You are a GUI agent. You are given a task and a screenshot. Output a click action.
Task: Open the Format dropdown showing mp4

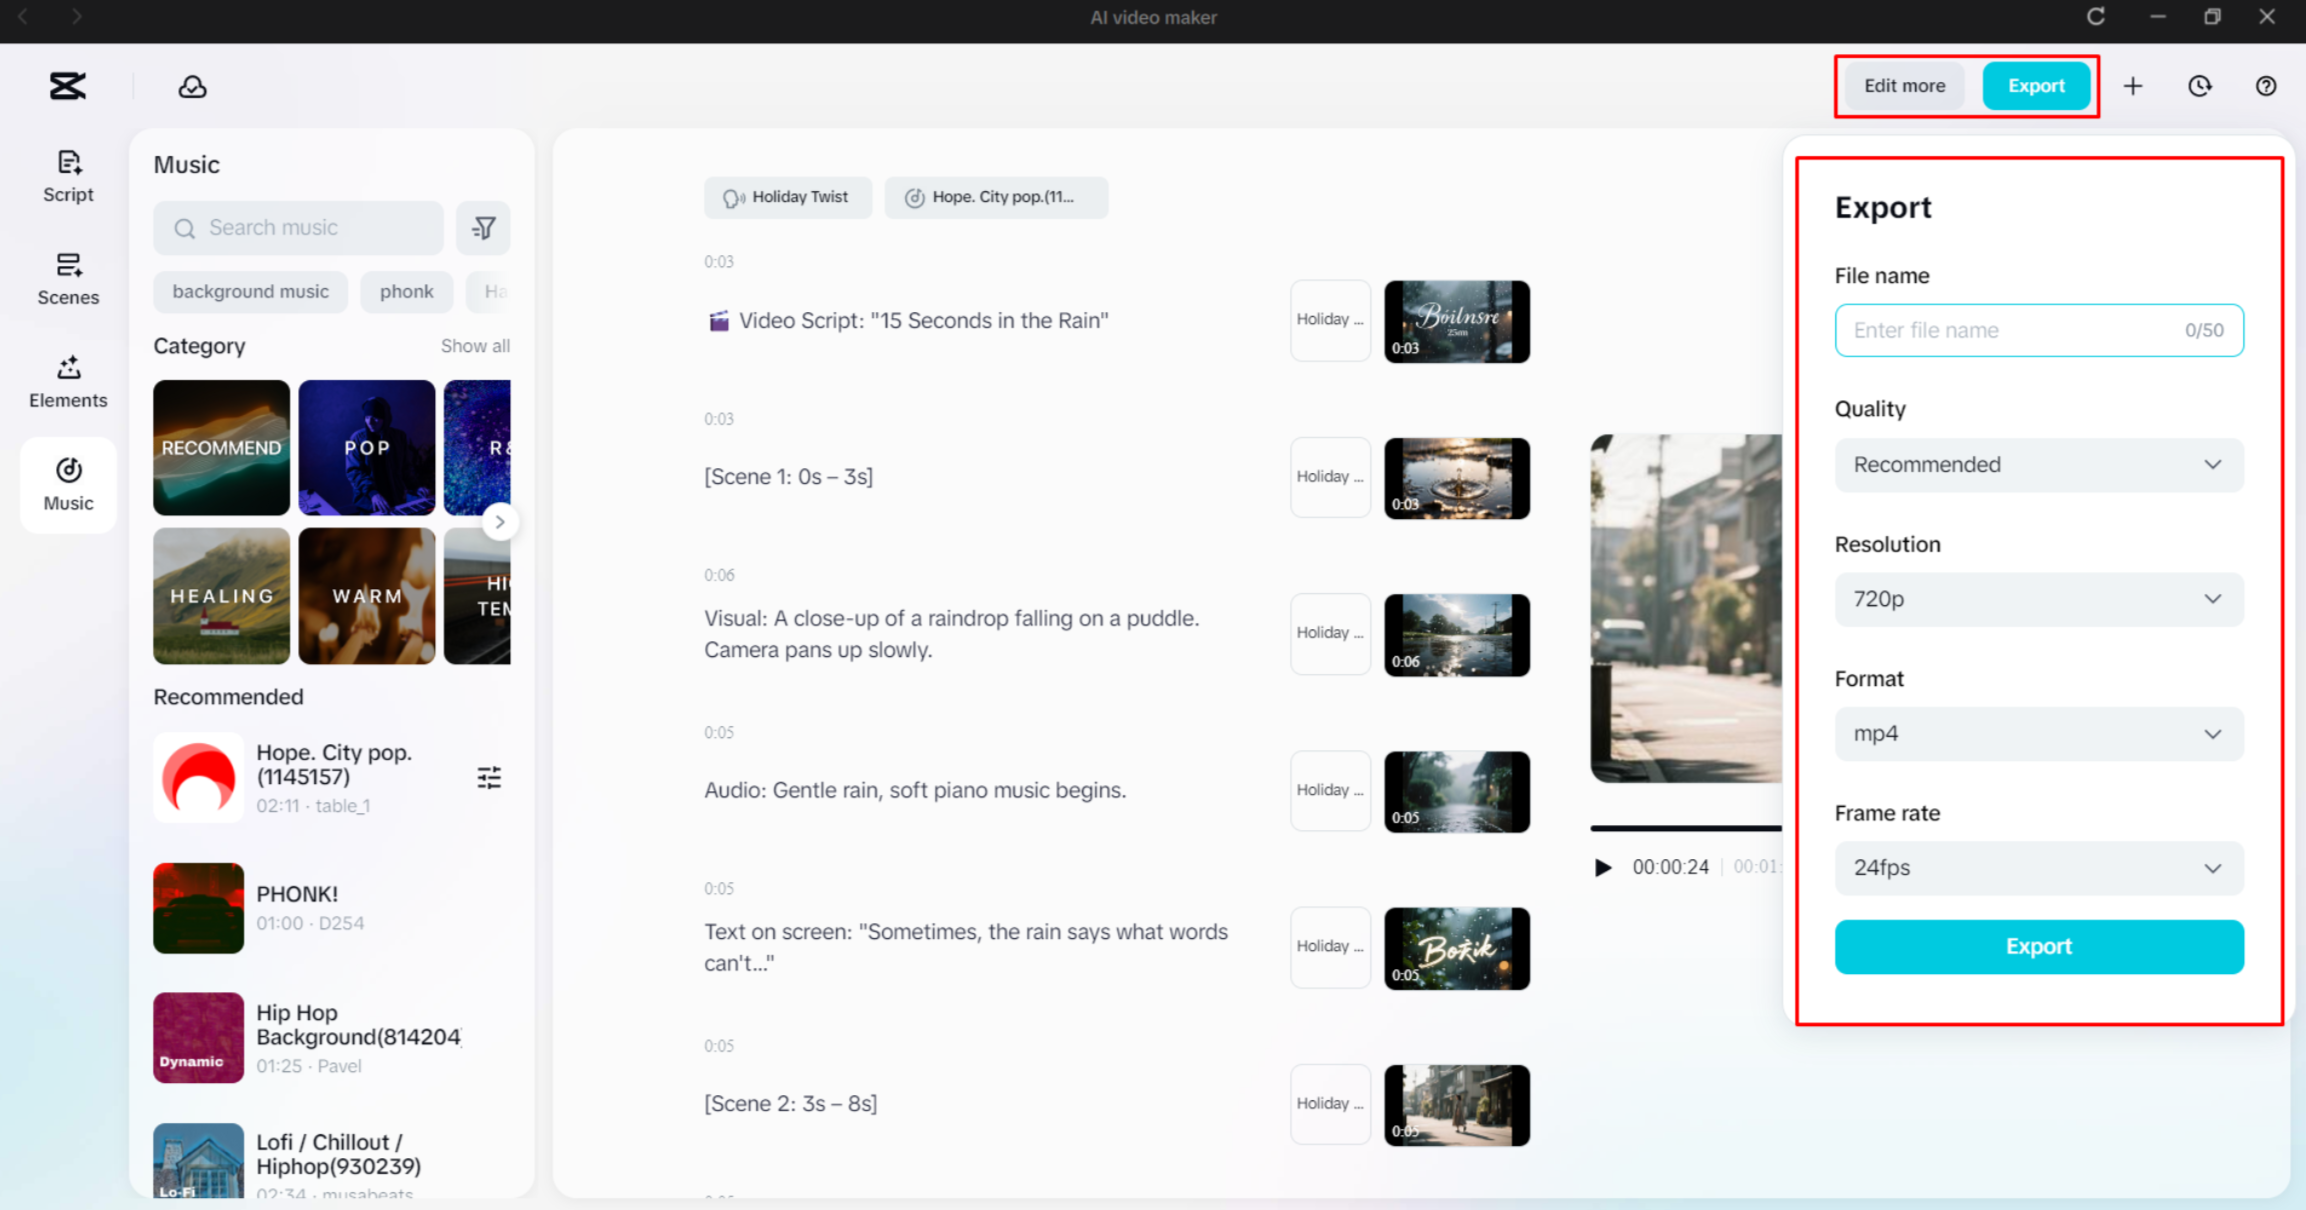tap(2038, 733)
